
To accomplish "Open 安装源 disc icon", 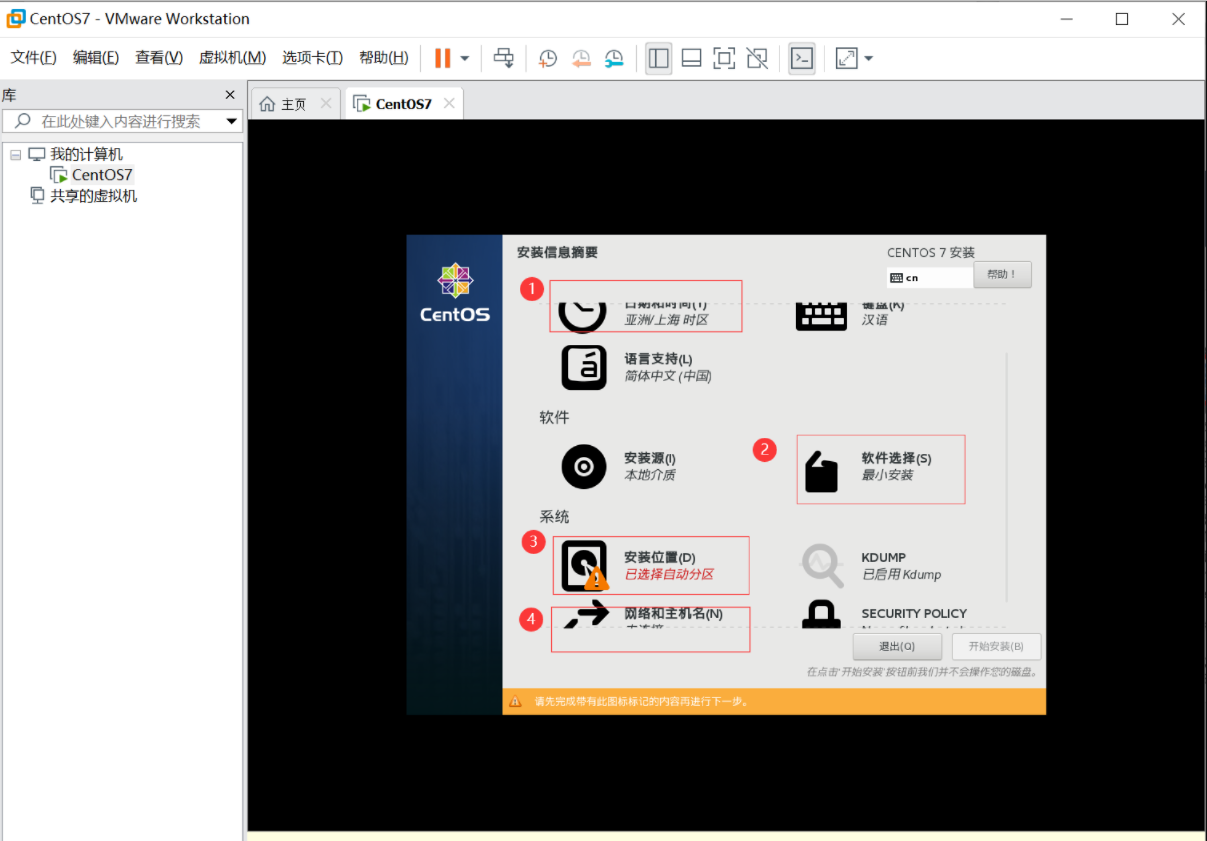I will click(x=584, y=466).
